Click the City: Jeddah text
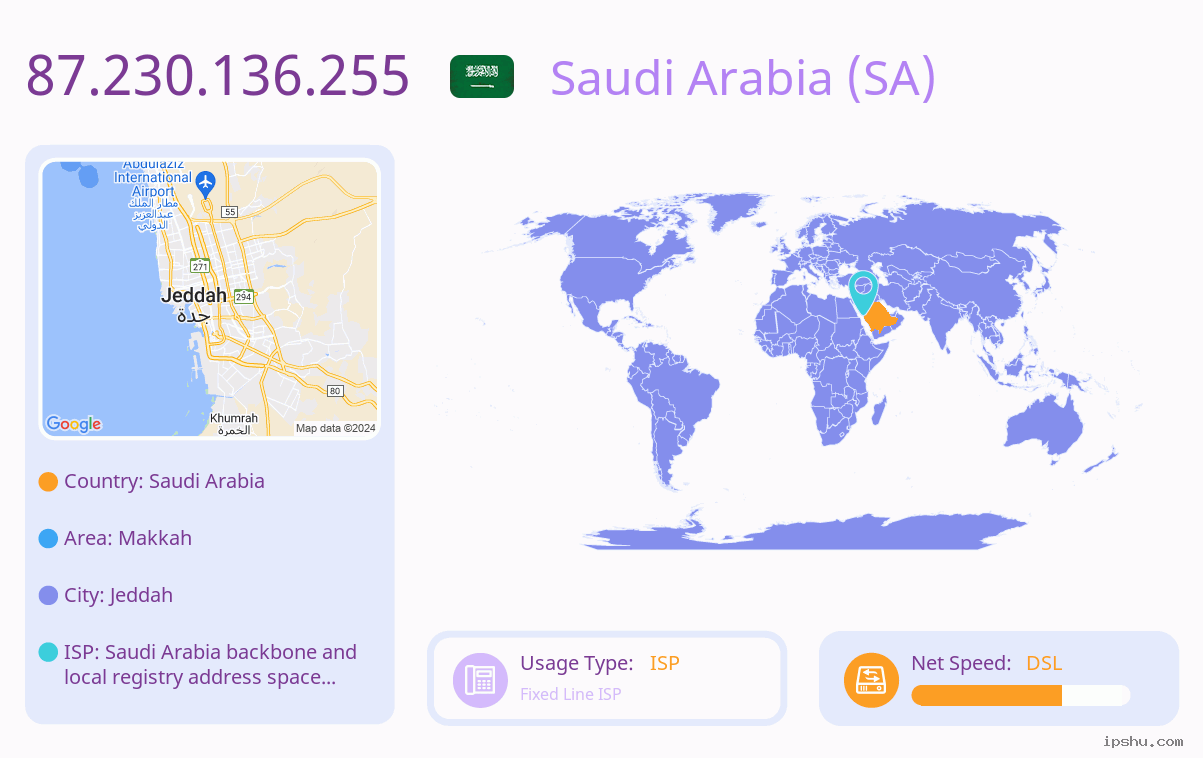This screenshot has height=758, width=1203. click(x=118, y=595)
